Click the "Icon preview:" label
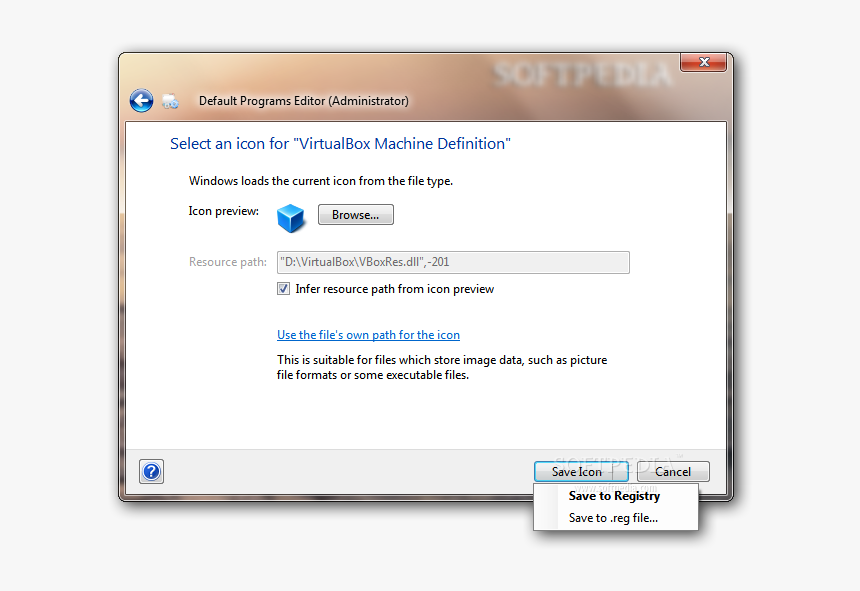Viewport: 860px width, 591px height. (x=224, y=211)
